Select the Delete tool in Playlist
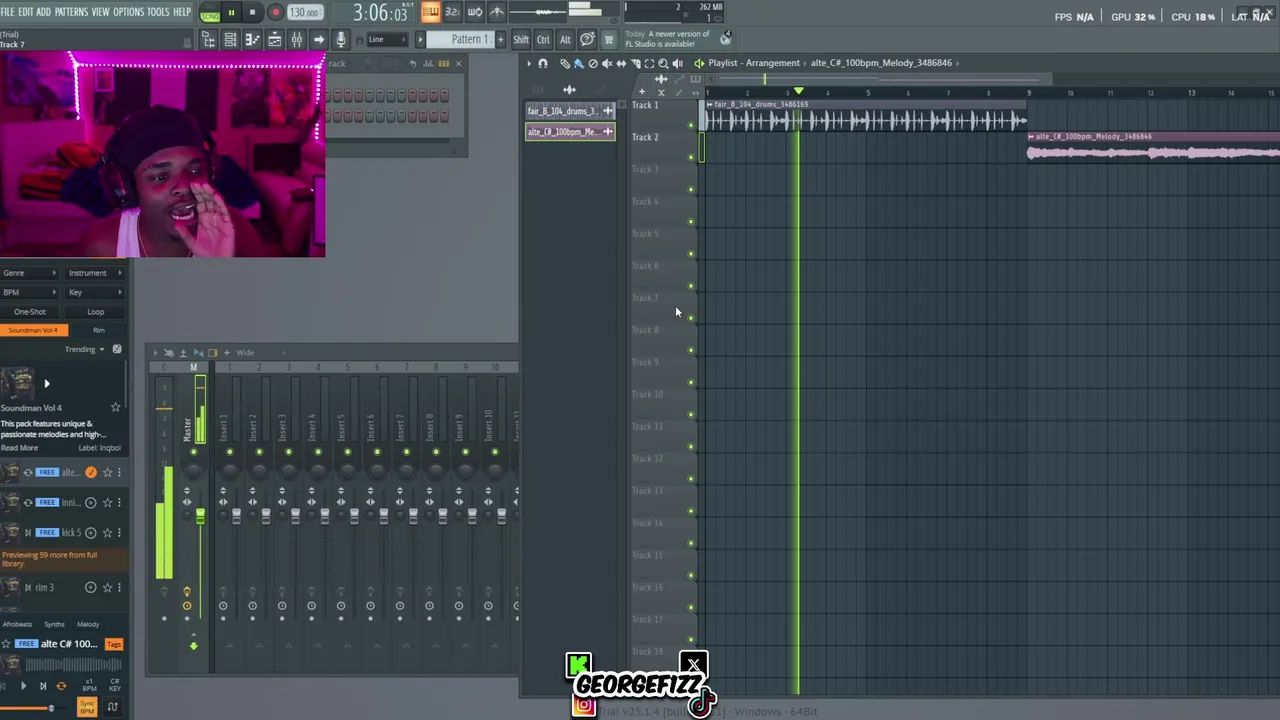This screenshot has height=720, width=1280. pyautogui.click(x=592, y=63)
